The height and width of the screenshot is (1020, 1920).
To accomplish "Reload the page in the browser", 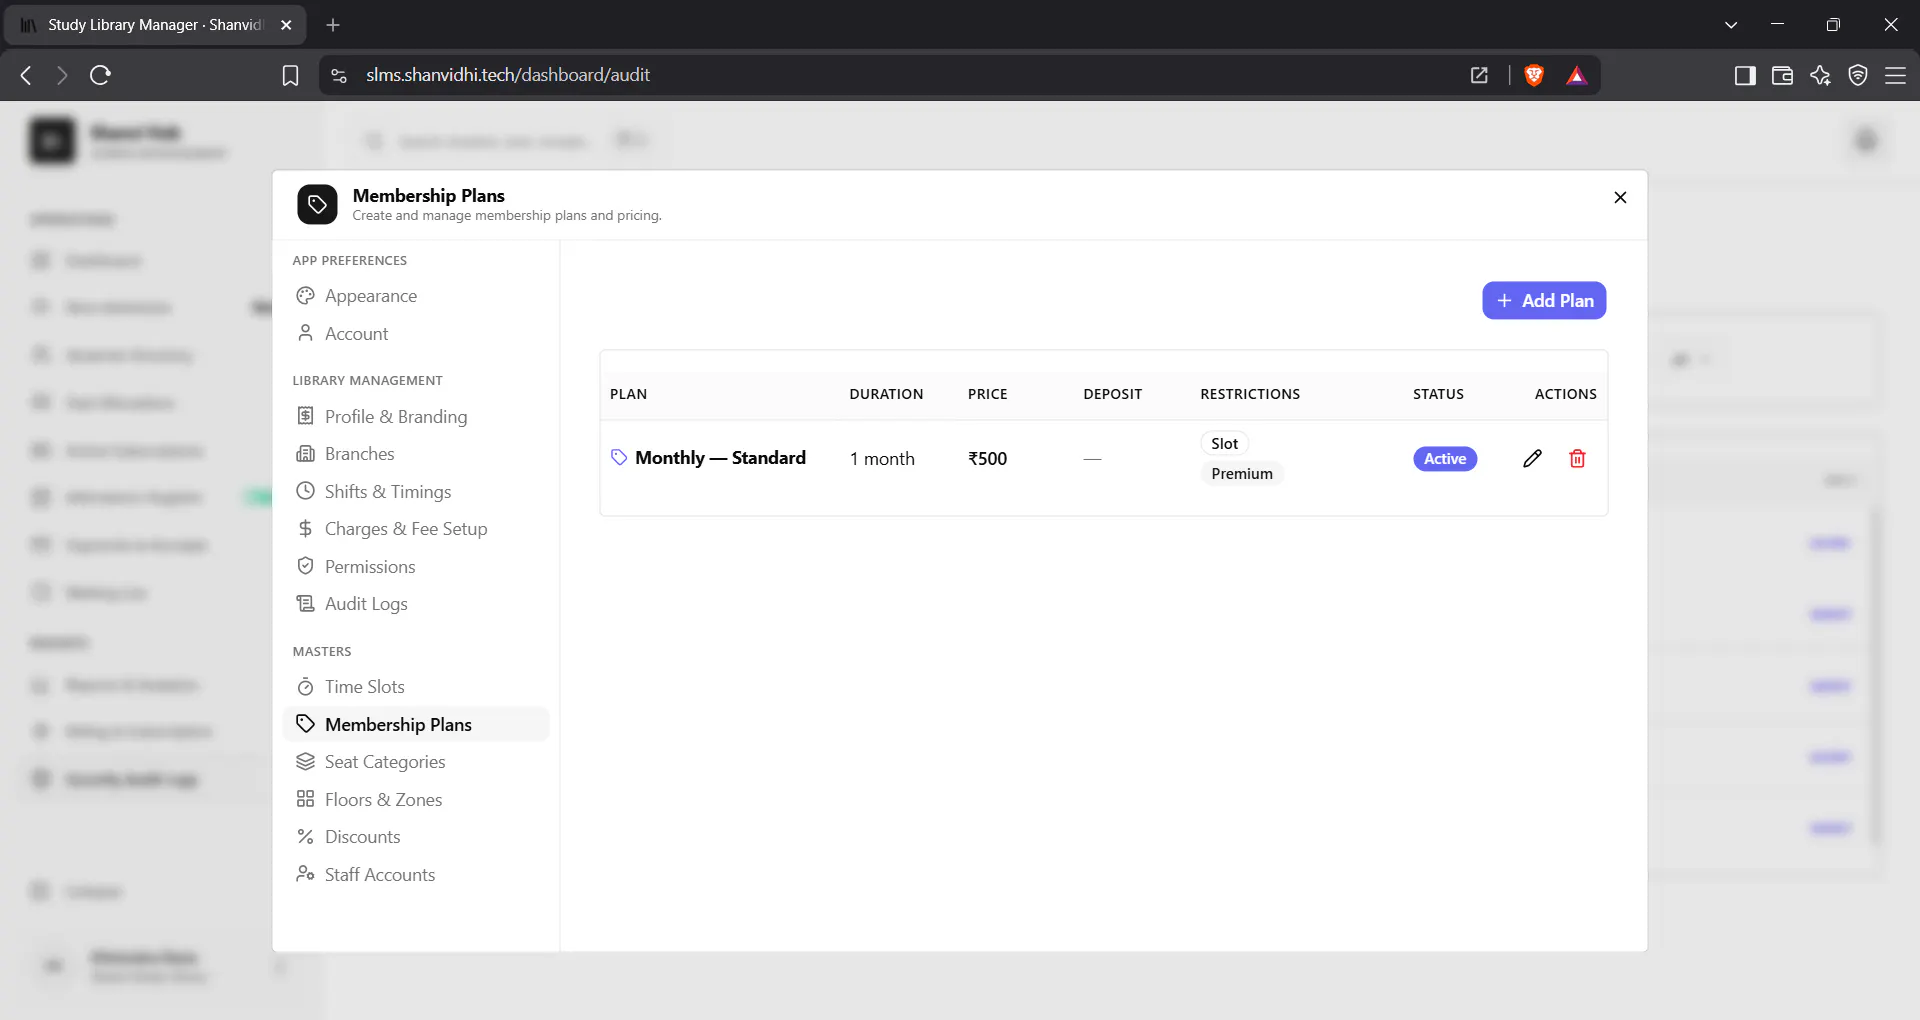I will [x=100, y=75].
